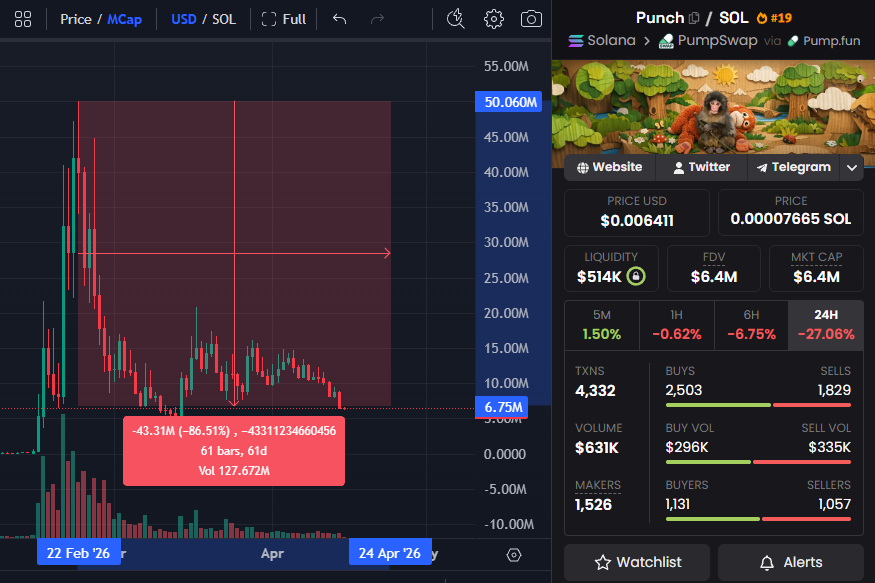Click the TXNS 4,332 value
The width and height of the screenshot is (875, 583).
[595, 391]
